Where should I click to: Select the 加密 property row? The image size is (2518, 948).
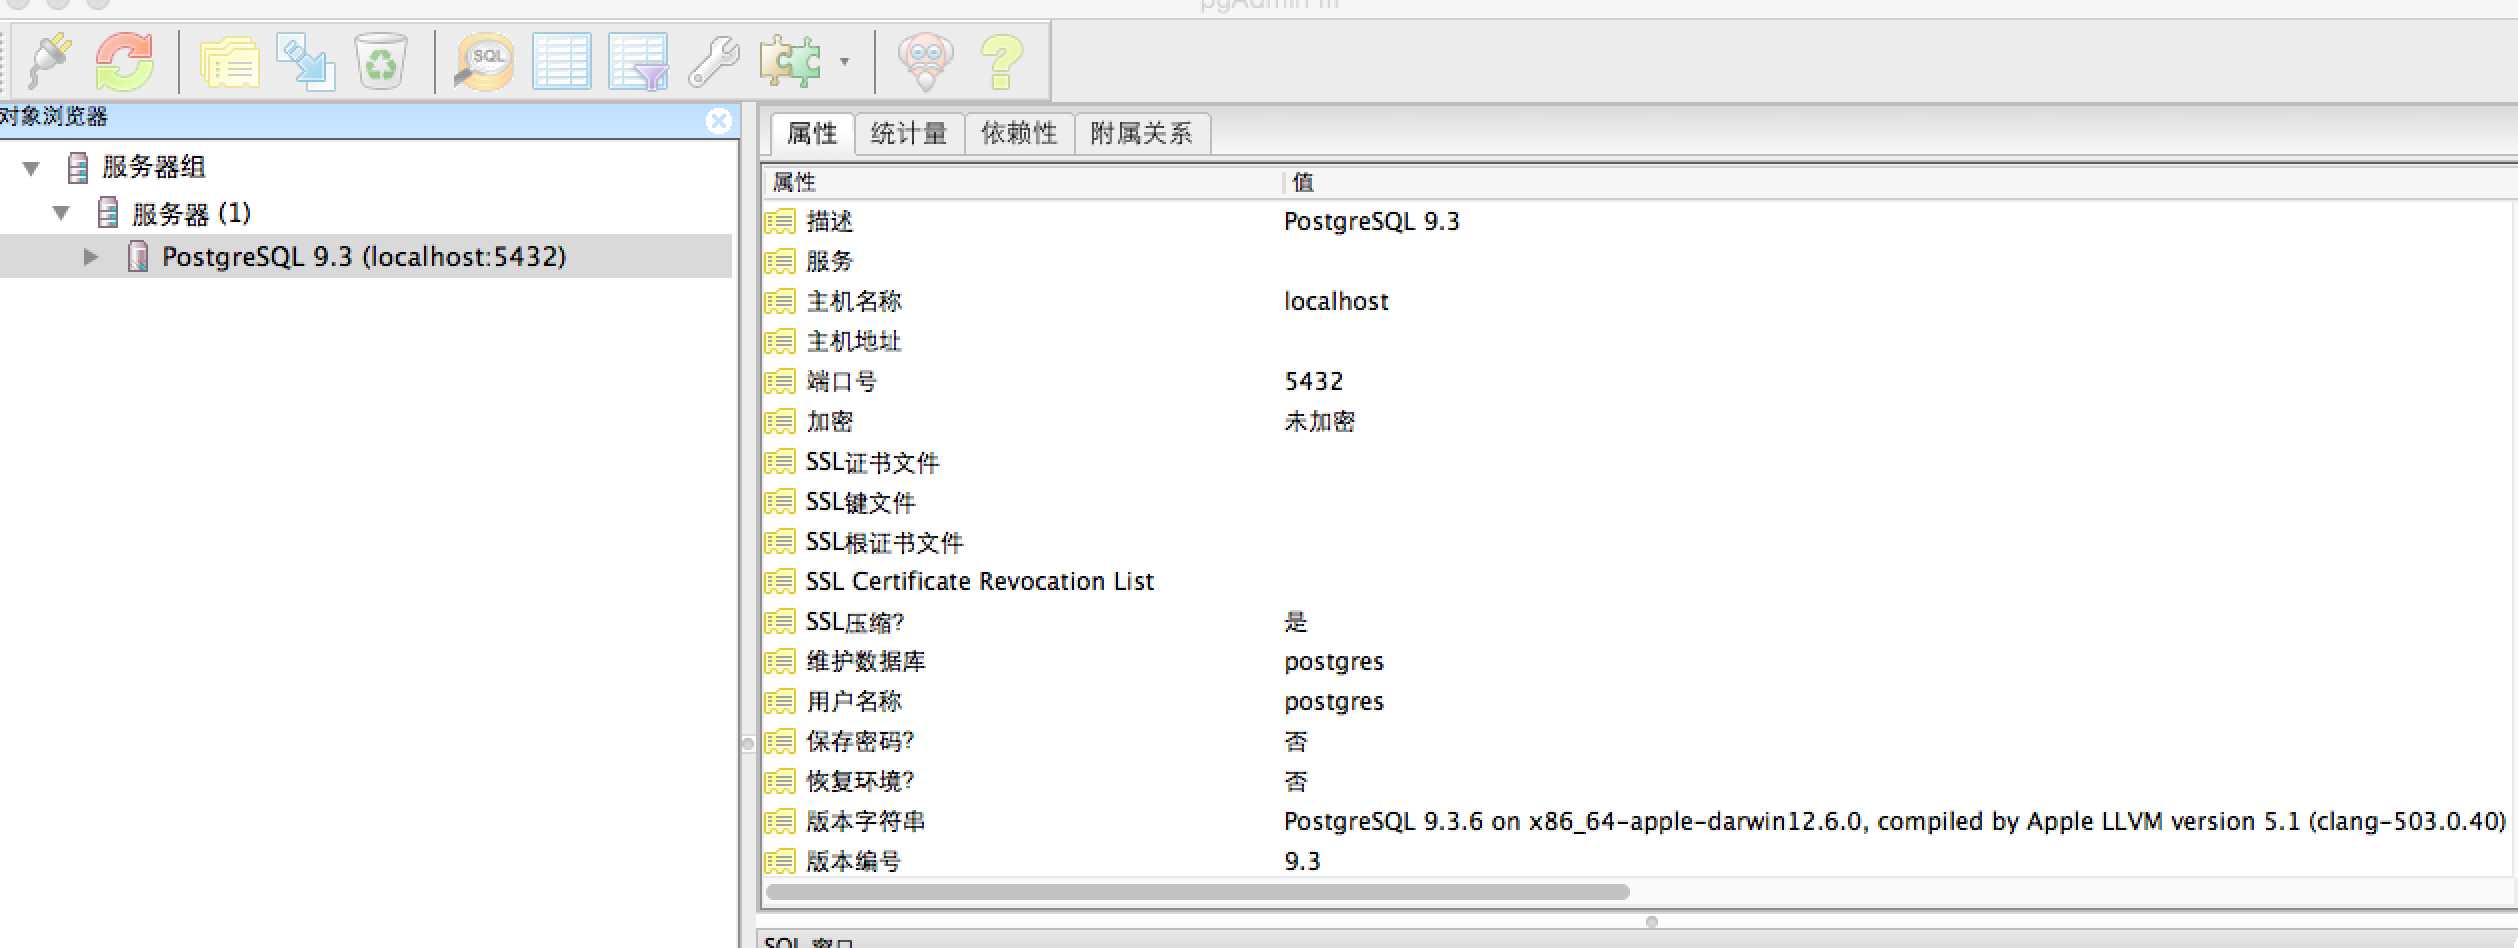[x=1639, y=421]
